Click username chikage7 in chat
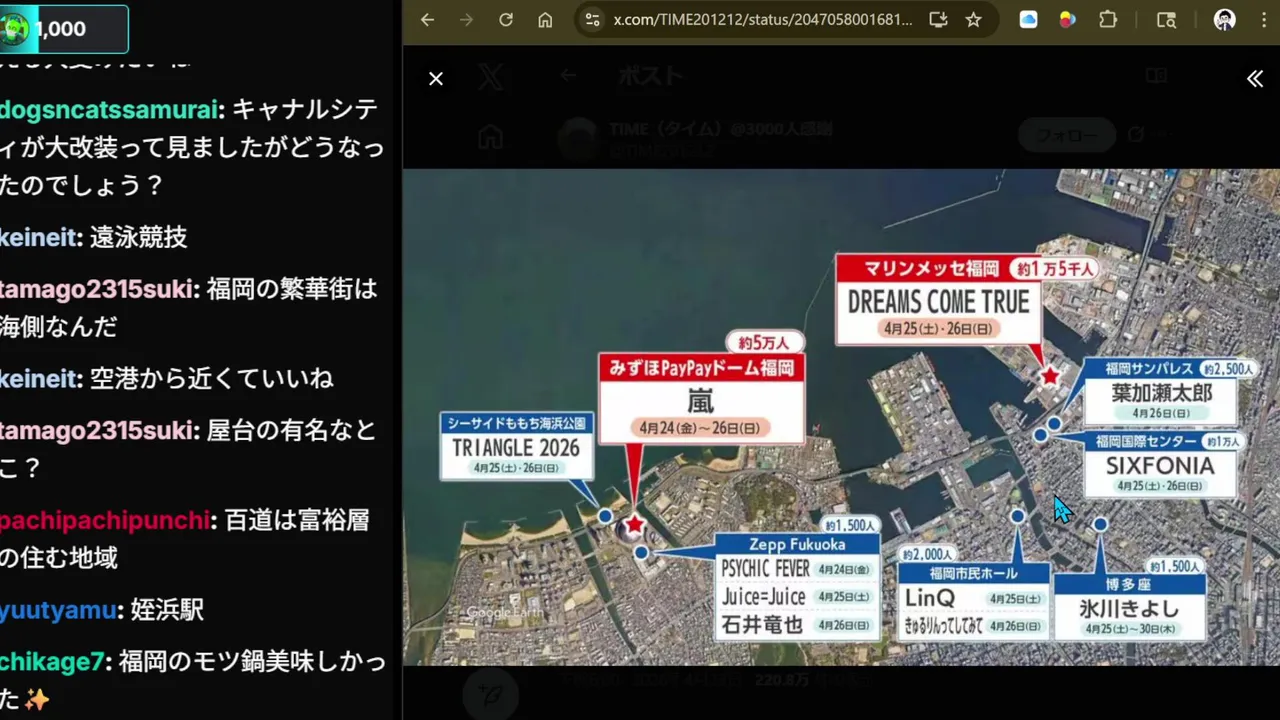The image size is (1280, 720). click(52, 661)
